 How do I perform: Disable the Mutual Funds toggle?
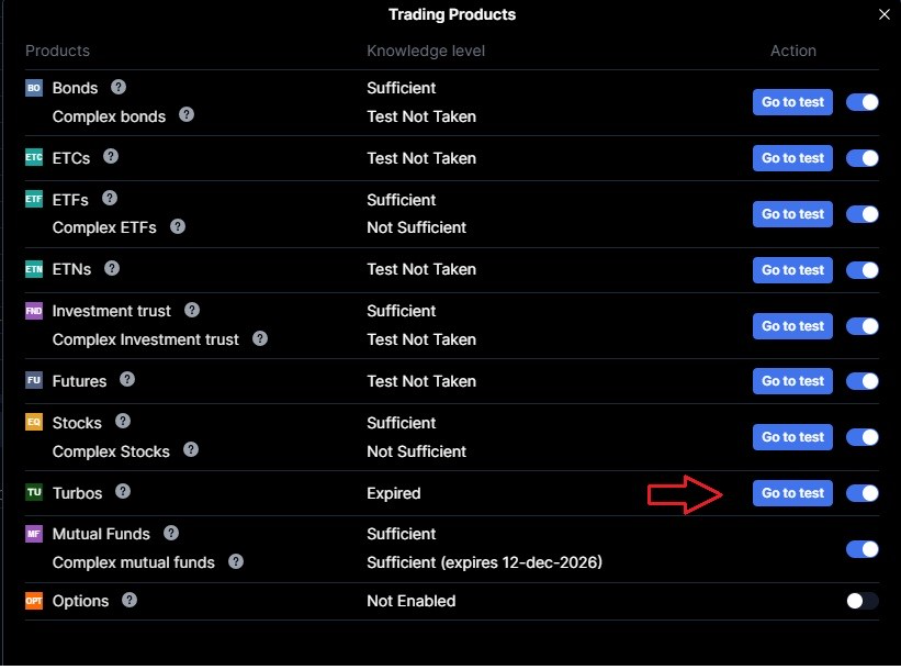[x=862, y=549]
